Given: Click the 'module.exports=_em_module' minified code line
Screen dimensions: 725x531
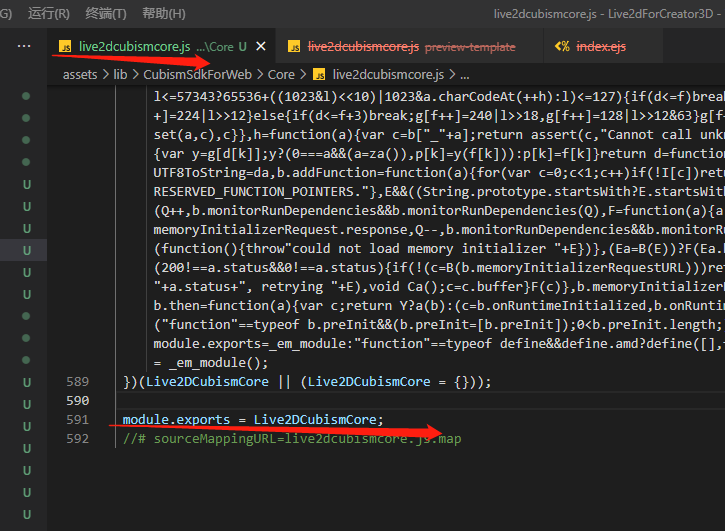Looking at the screenshot, I should [x=439, y=343].
